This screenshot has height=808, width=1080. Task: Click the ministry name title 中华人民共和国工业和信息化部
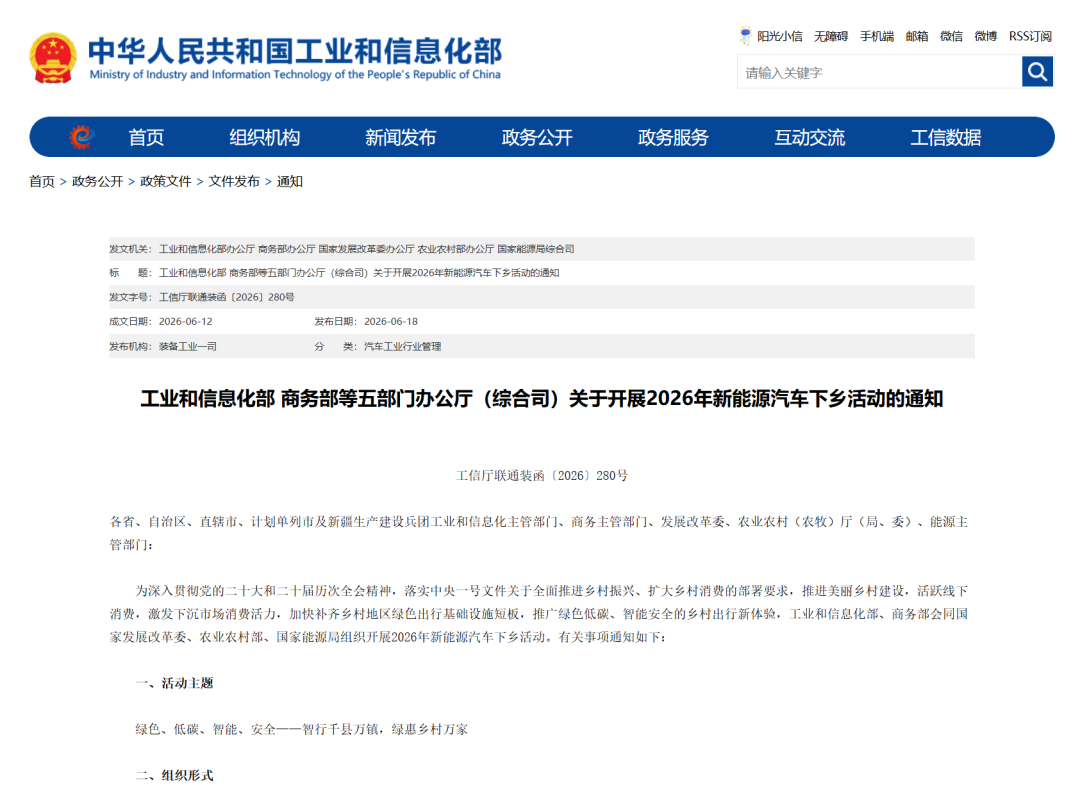(295, 50)
